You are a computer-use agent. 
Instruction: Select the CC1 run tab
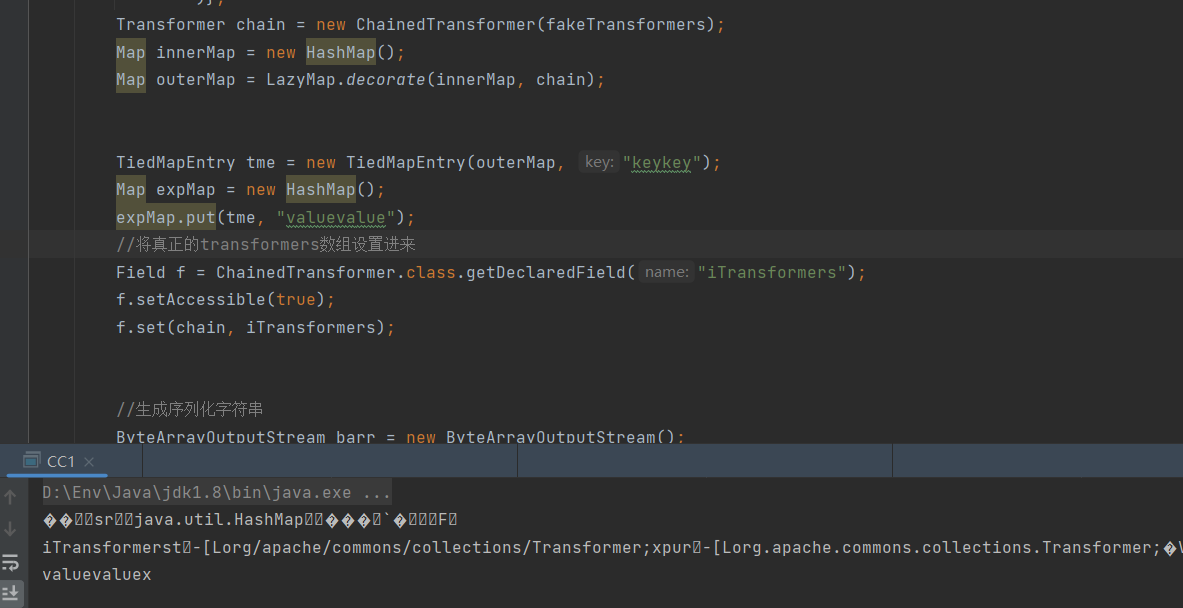click(60, 461)
